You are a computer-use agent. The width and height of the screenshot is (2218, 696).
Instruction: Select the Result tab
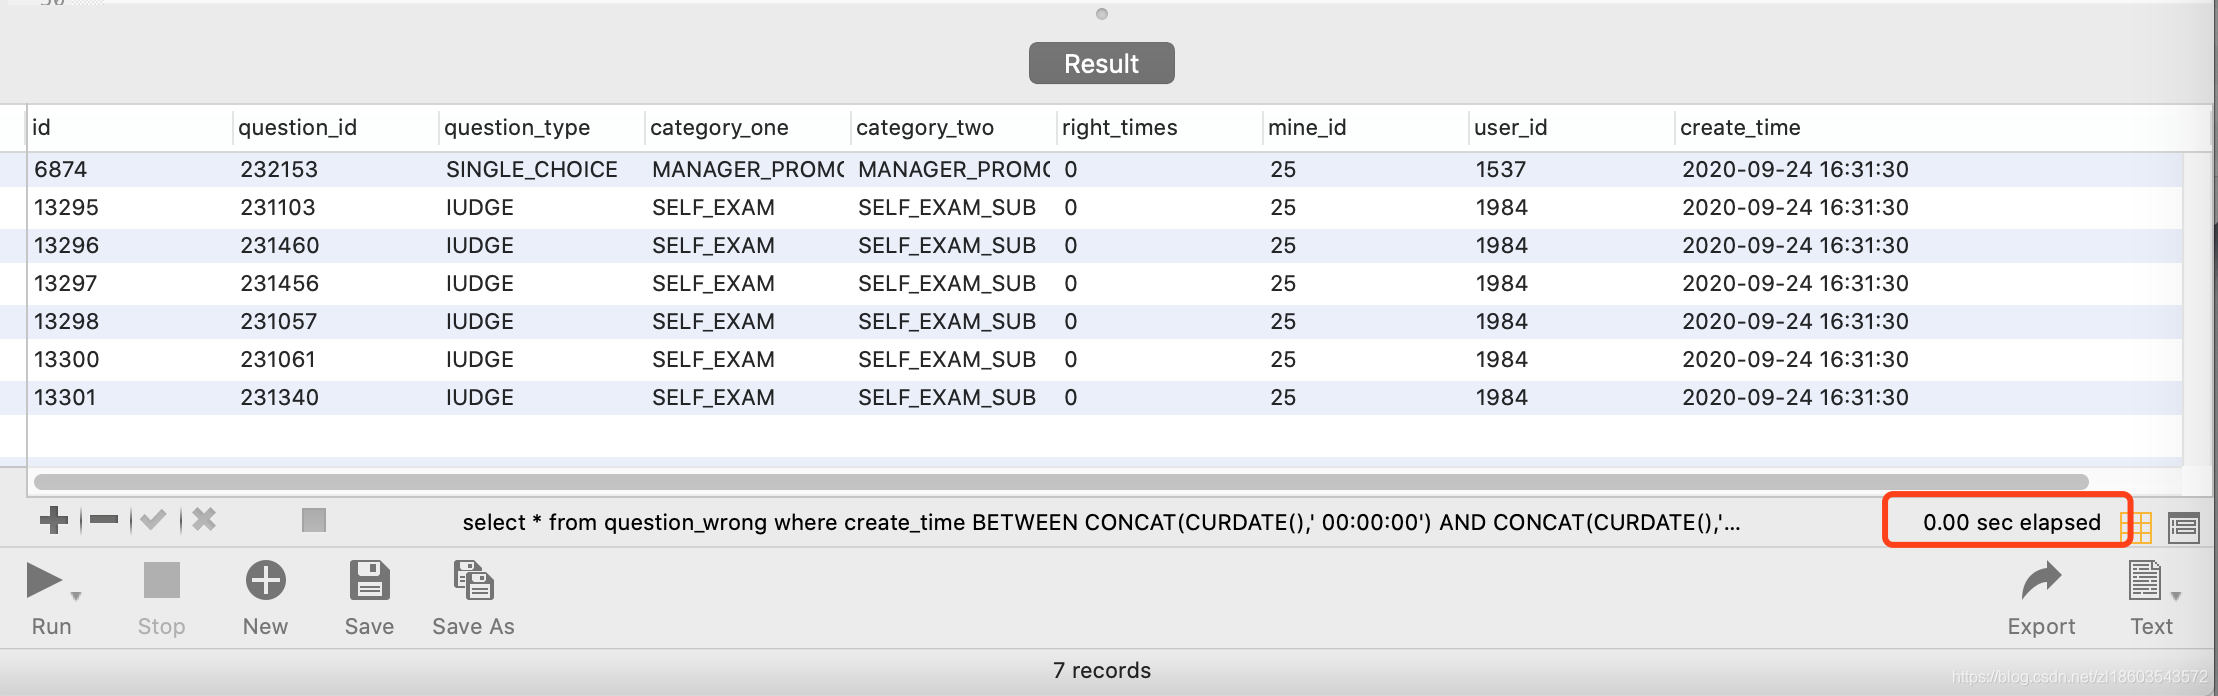tap(1102, 63)
